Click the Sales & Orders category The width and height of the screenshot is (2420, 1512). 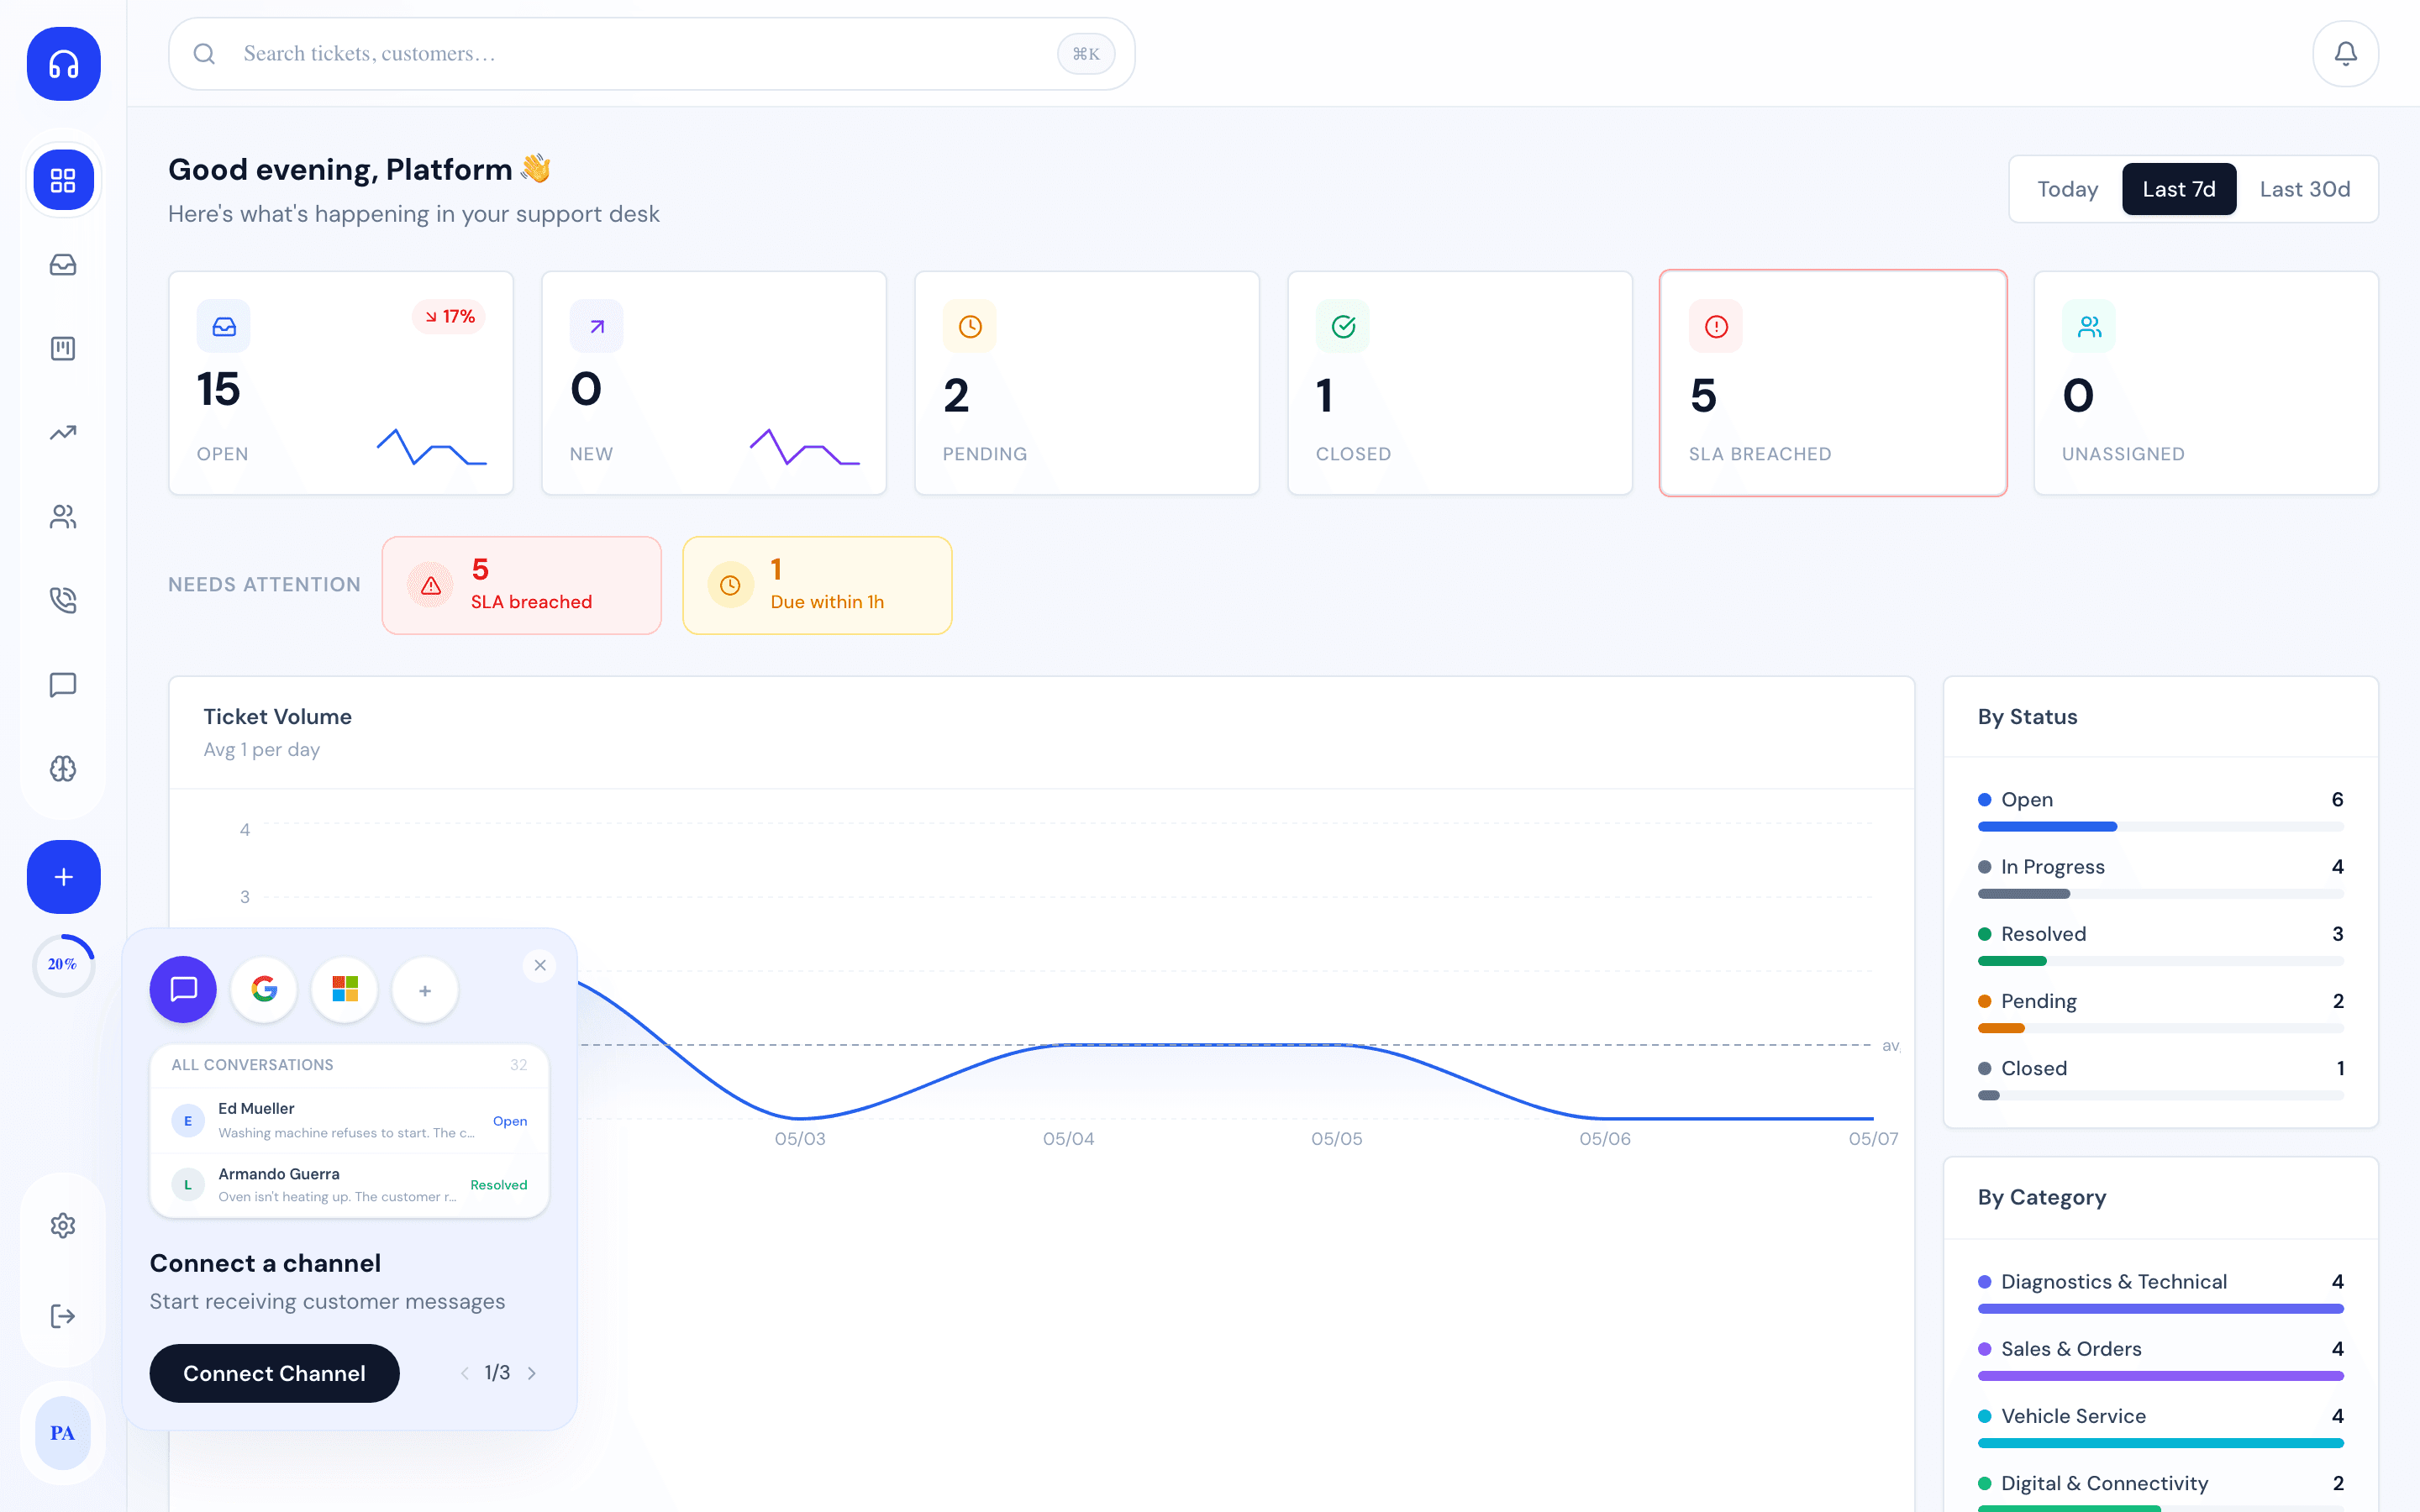[x=2160, y=1360]
